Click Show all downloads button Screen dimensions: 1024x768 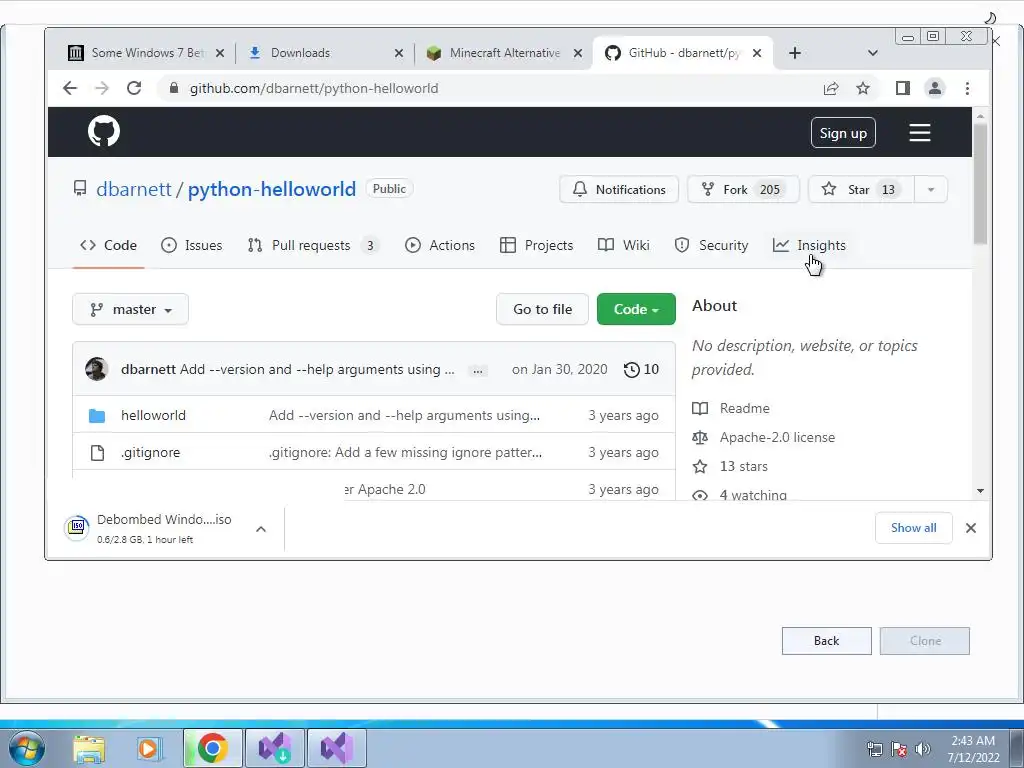pos(914,528)
